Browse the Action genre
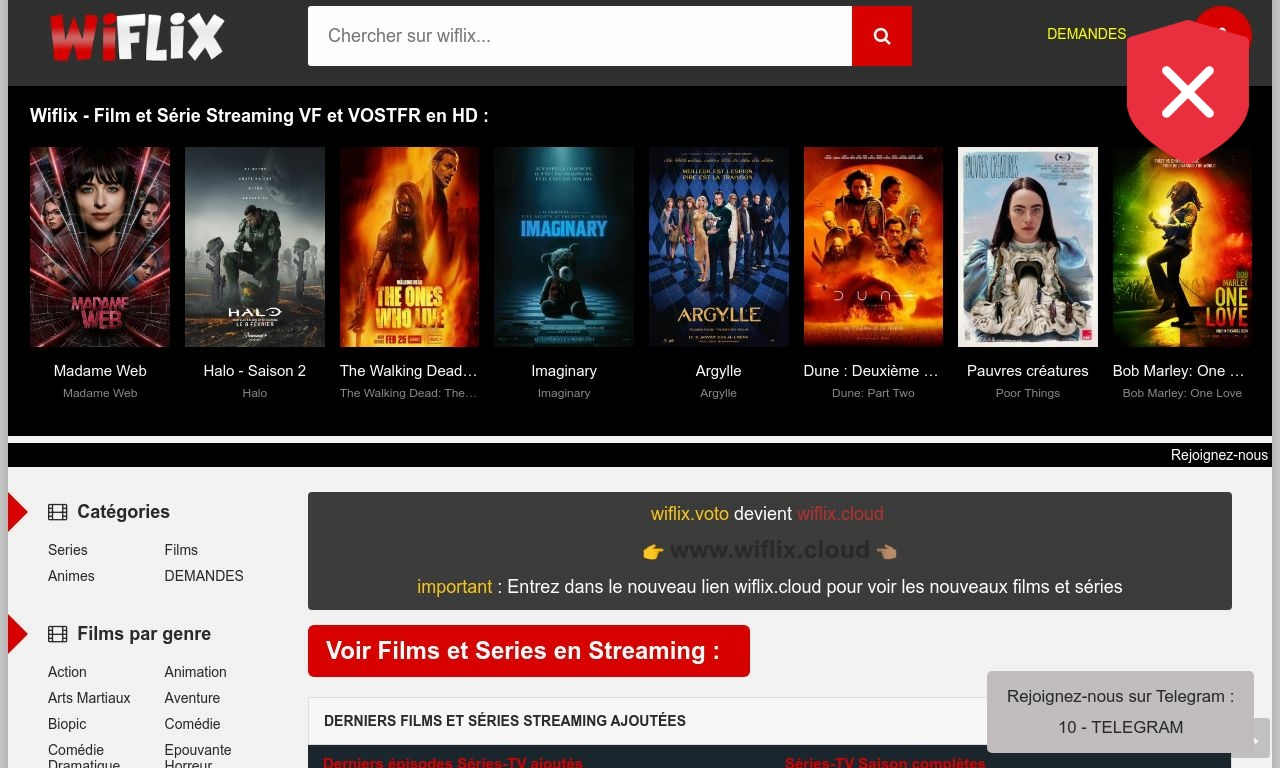 67,672
